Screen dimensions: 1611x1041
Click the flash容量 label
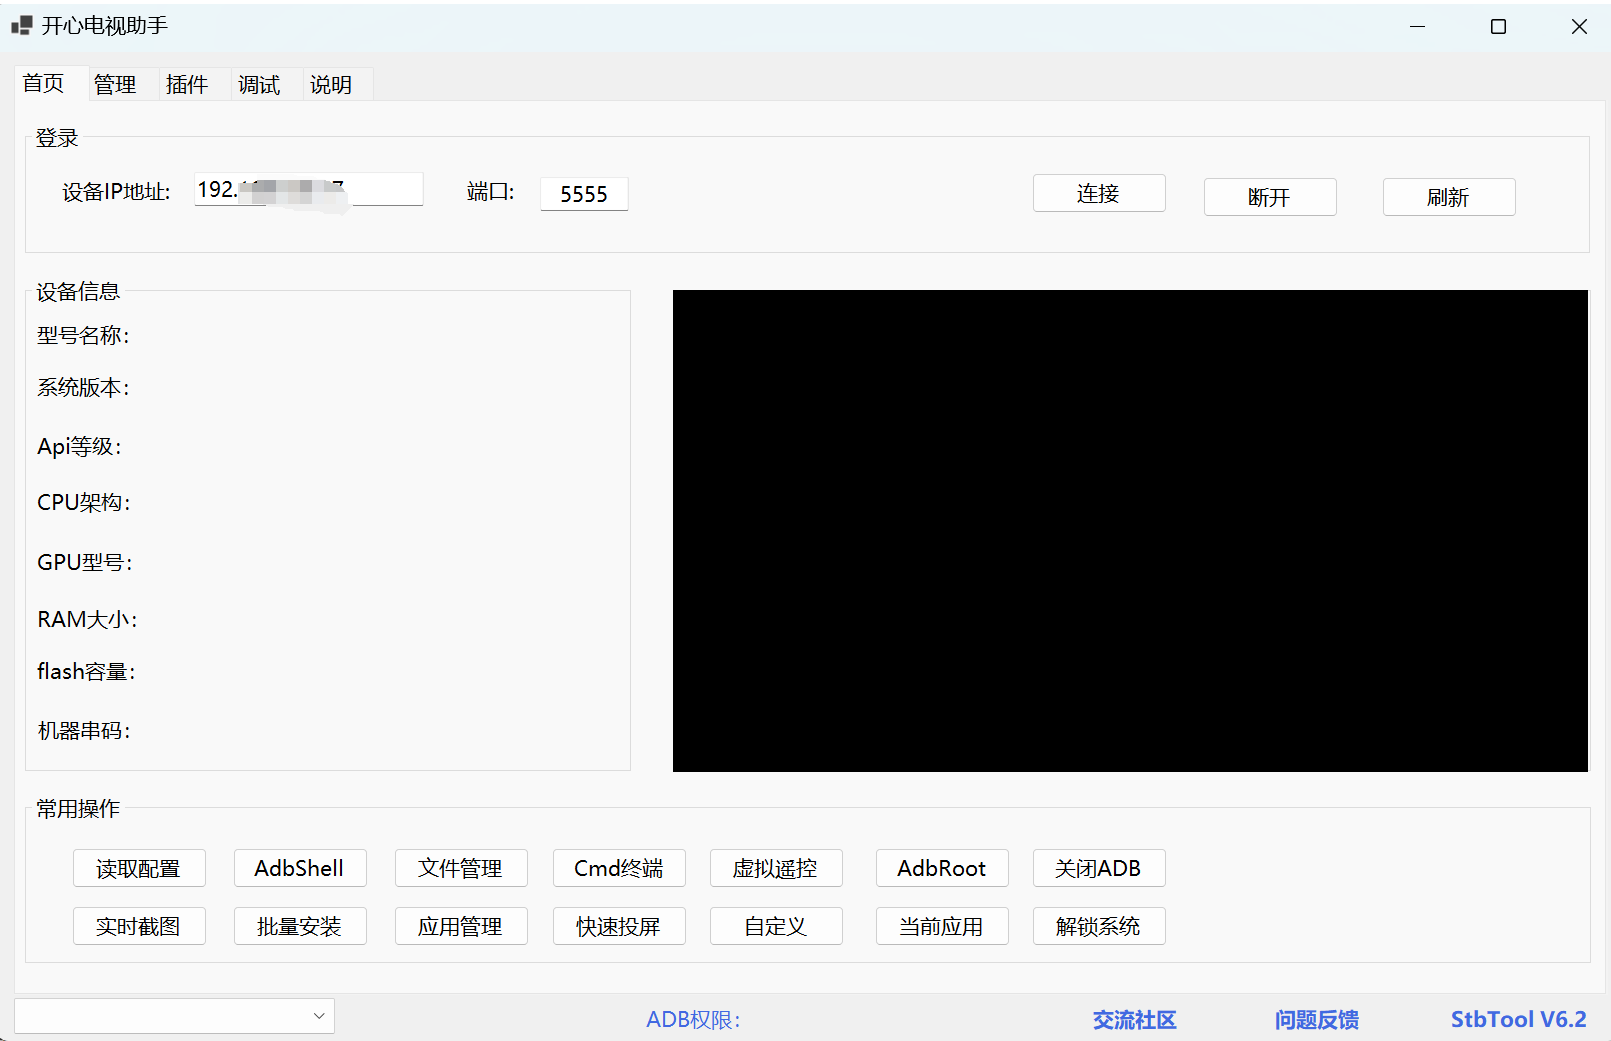pos(86,672)
